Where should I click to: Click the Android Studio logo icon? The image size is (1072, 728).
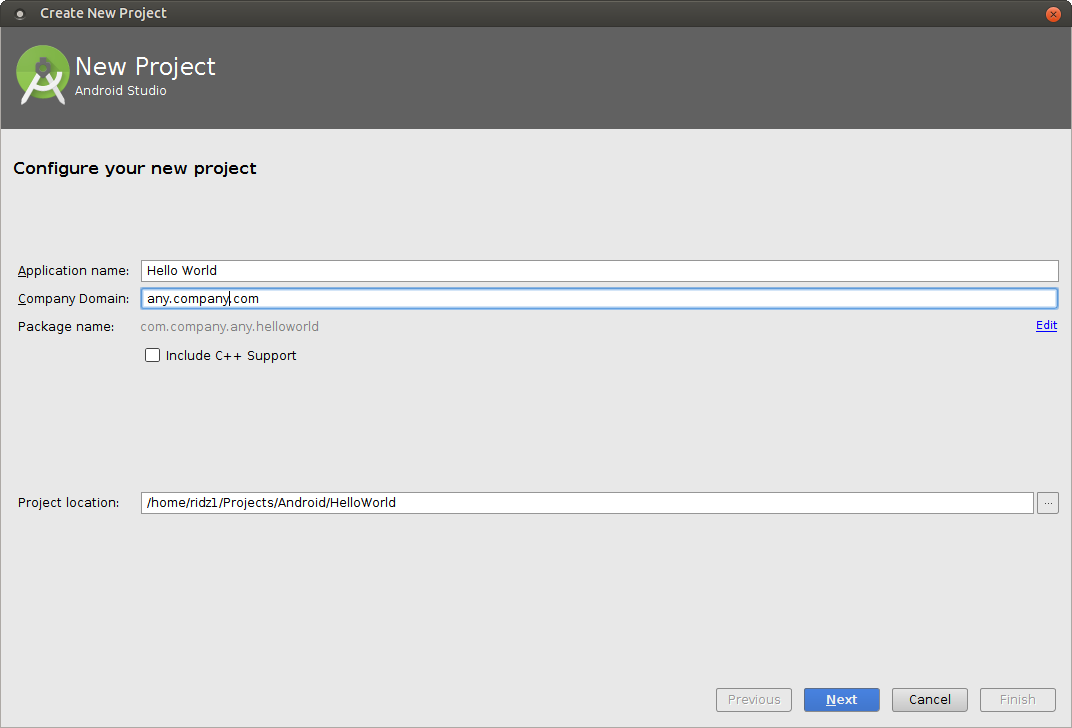pos(42,75)
